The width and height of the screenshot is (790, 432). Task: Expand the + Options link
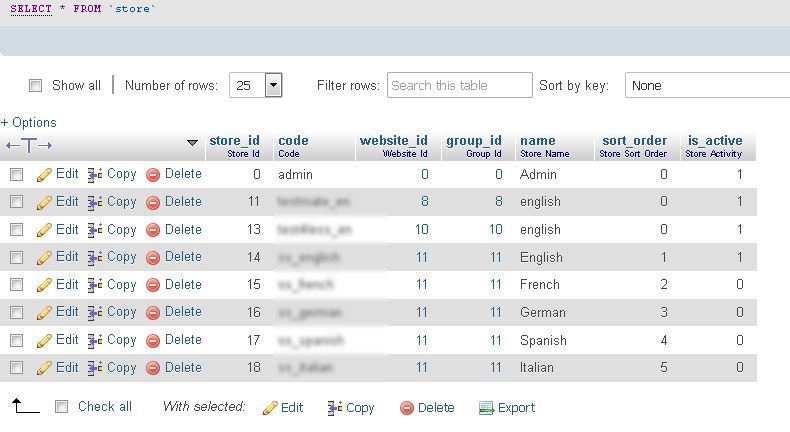[29, 122]
